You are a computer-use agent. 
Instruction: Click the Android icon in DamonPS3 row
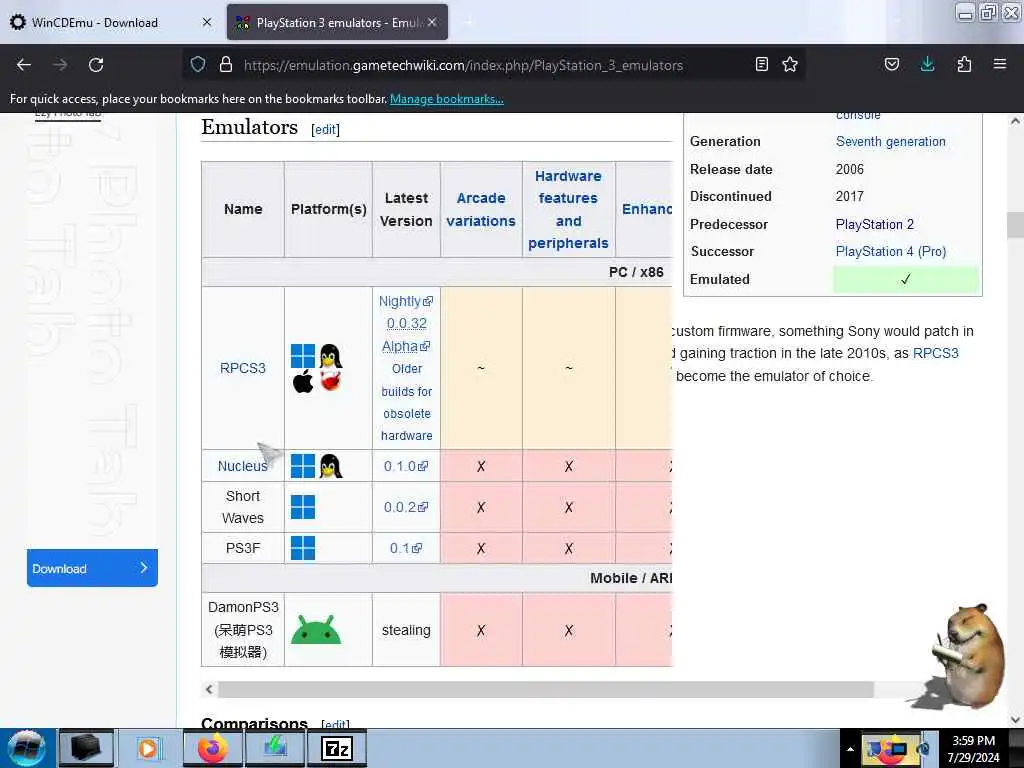316,630
